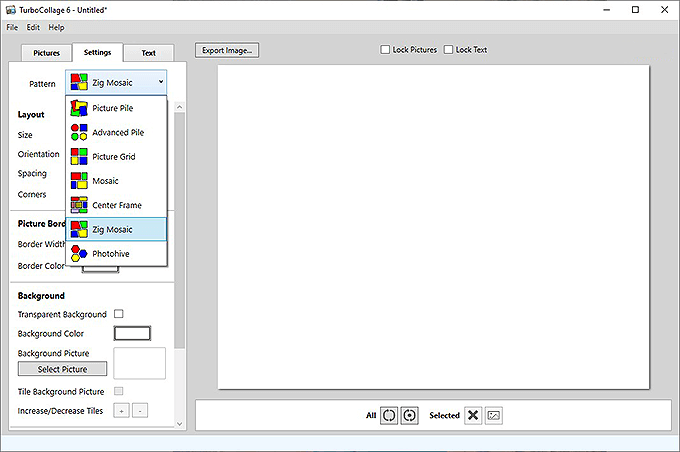Click the blank collage canvas

(x=433, y=227)
